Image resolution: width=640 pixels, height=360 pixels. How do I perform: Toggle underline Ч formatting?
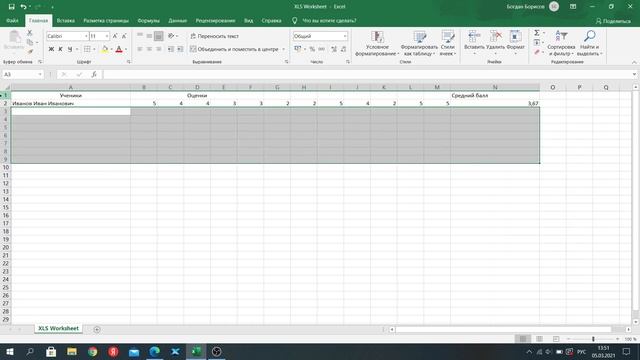70,49
